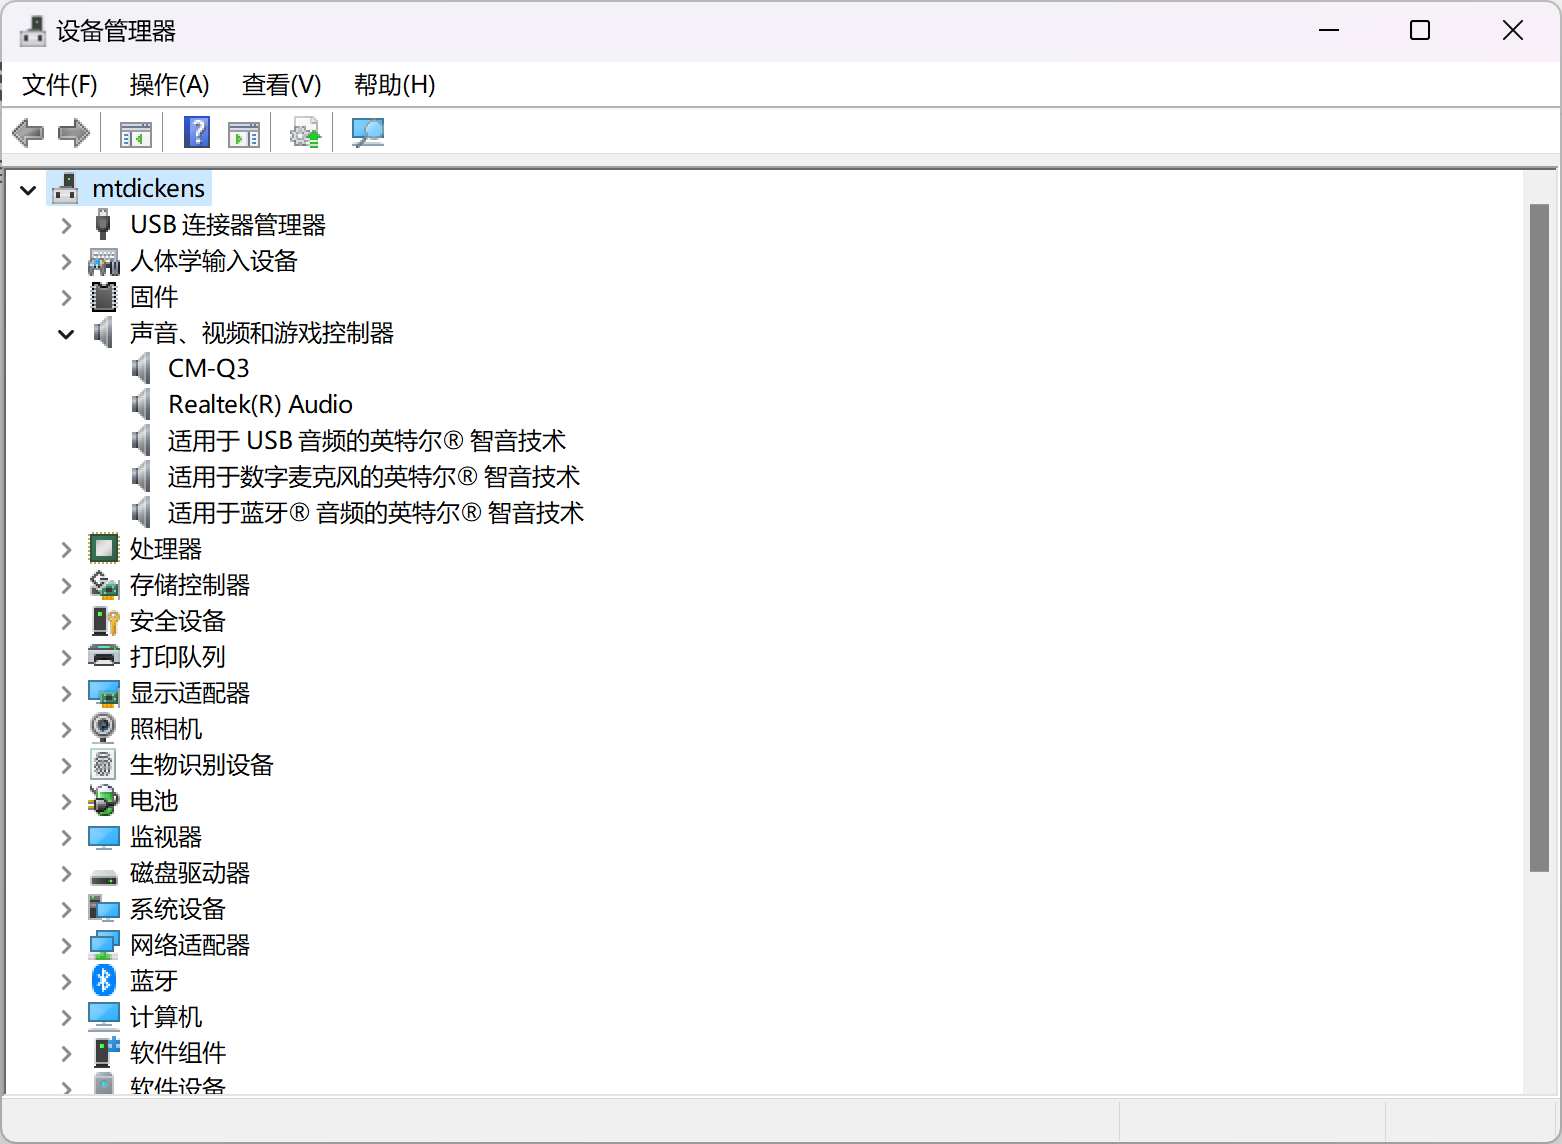Expand the 处理器 category
This screenshot has width=1562, height=1144.
coord(66,550)
